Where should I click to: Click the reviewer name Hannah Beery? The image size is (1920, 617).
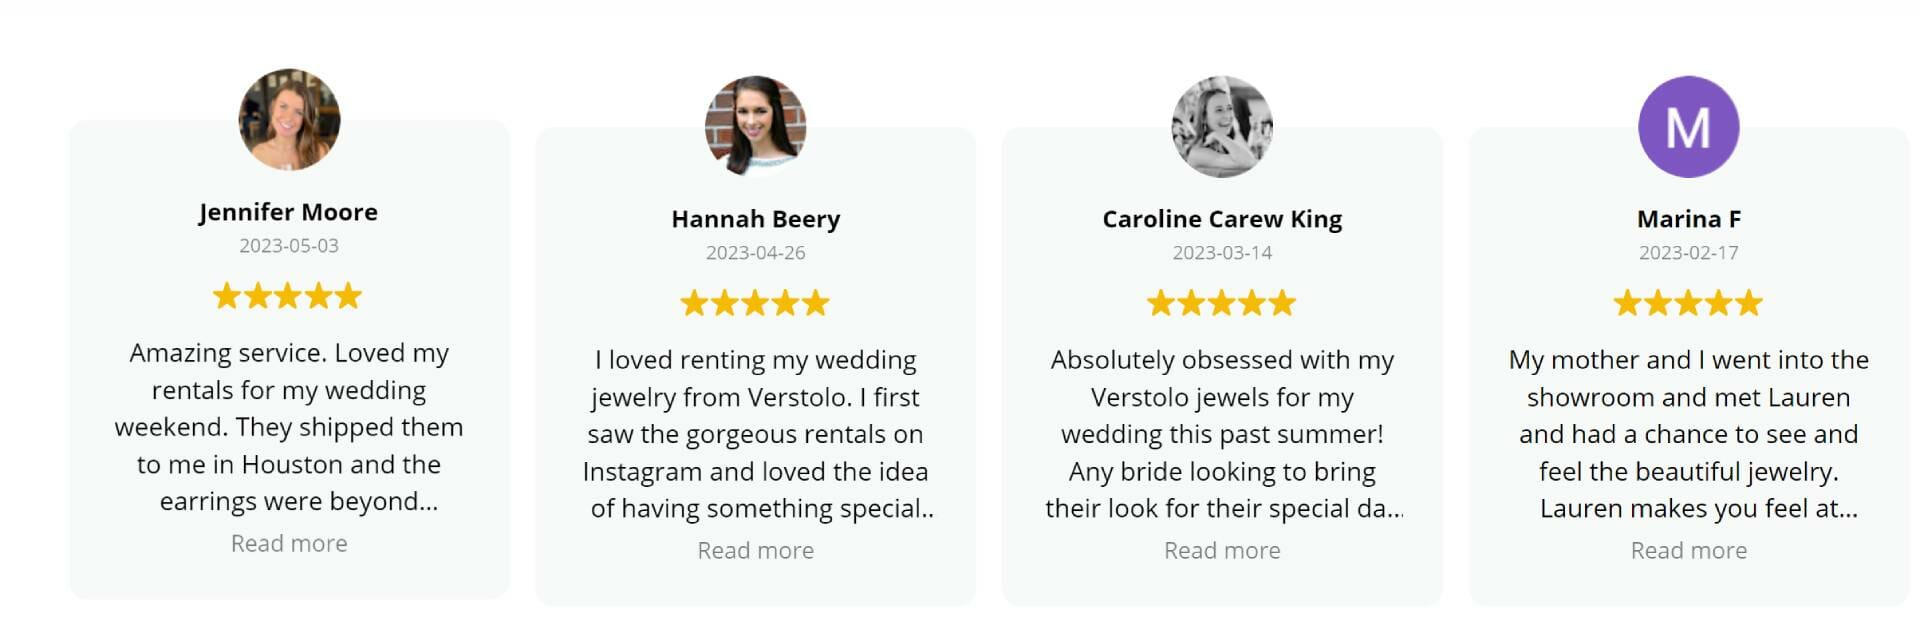click(755, 219)
